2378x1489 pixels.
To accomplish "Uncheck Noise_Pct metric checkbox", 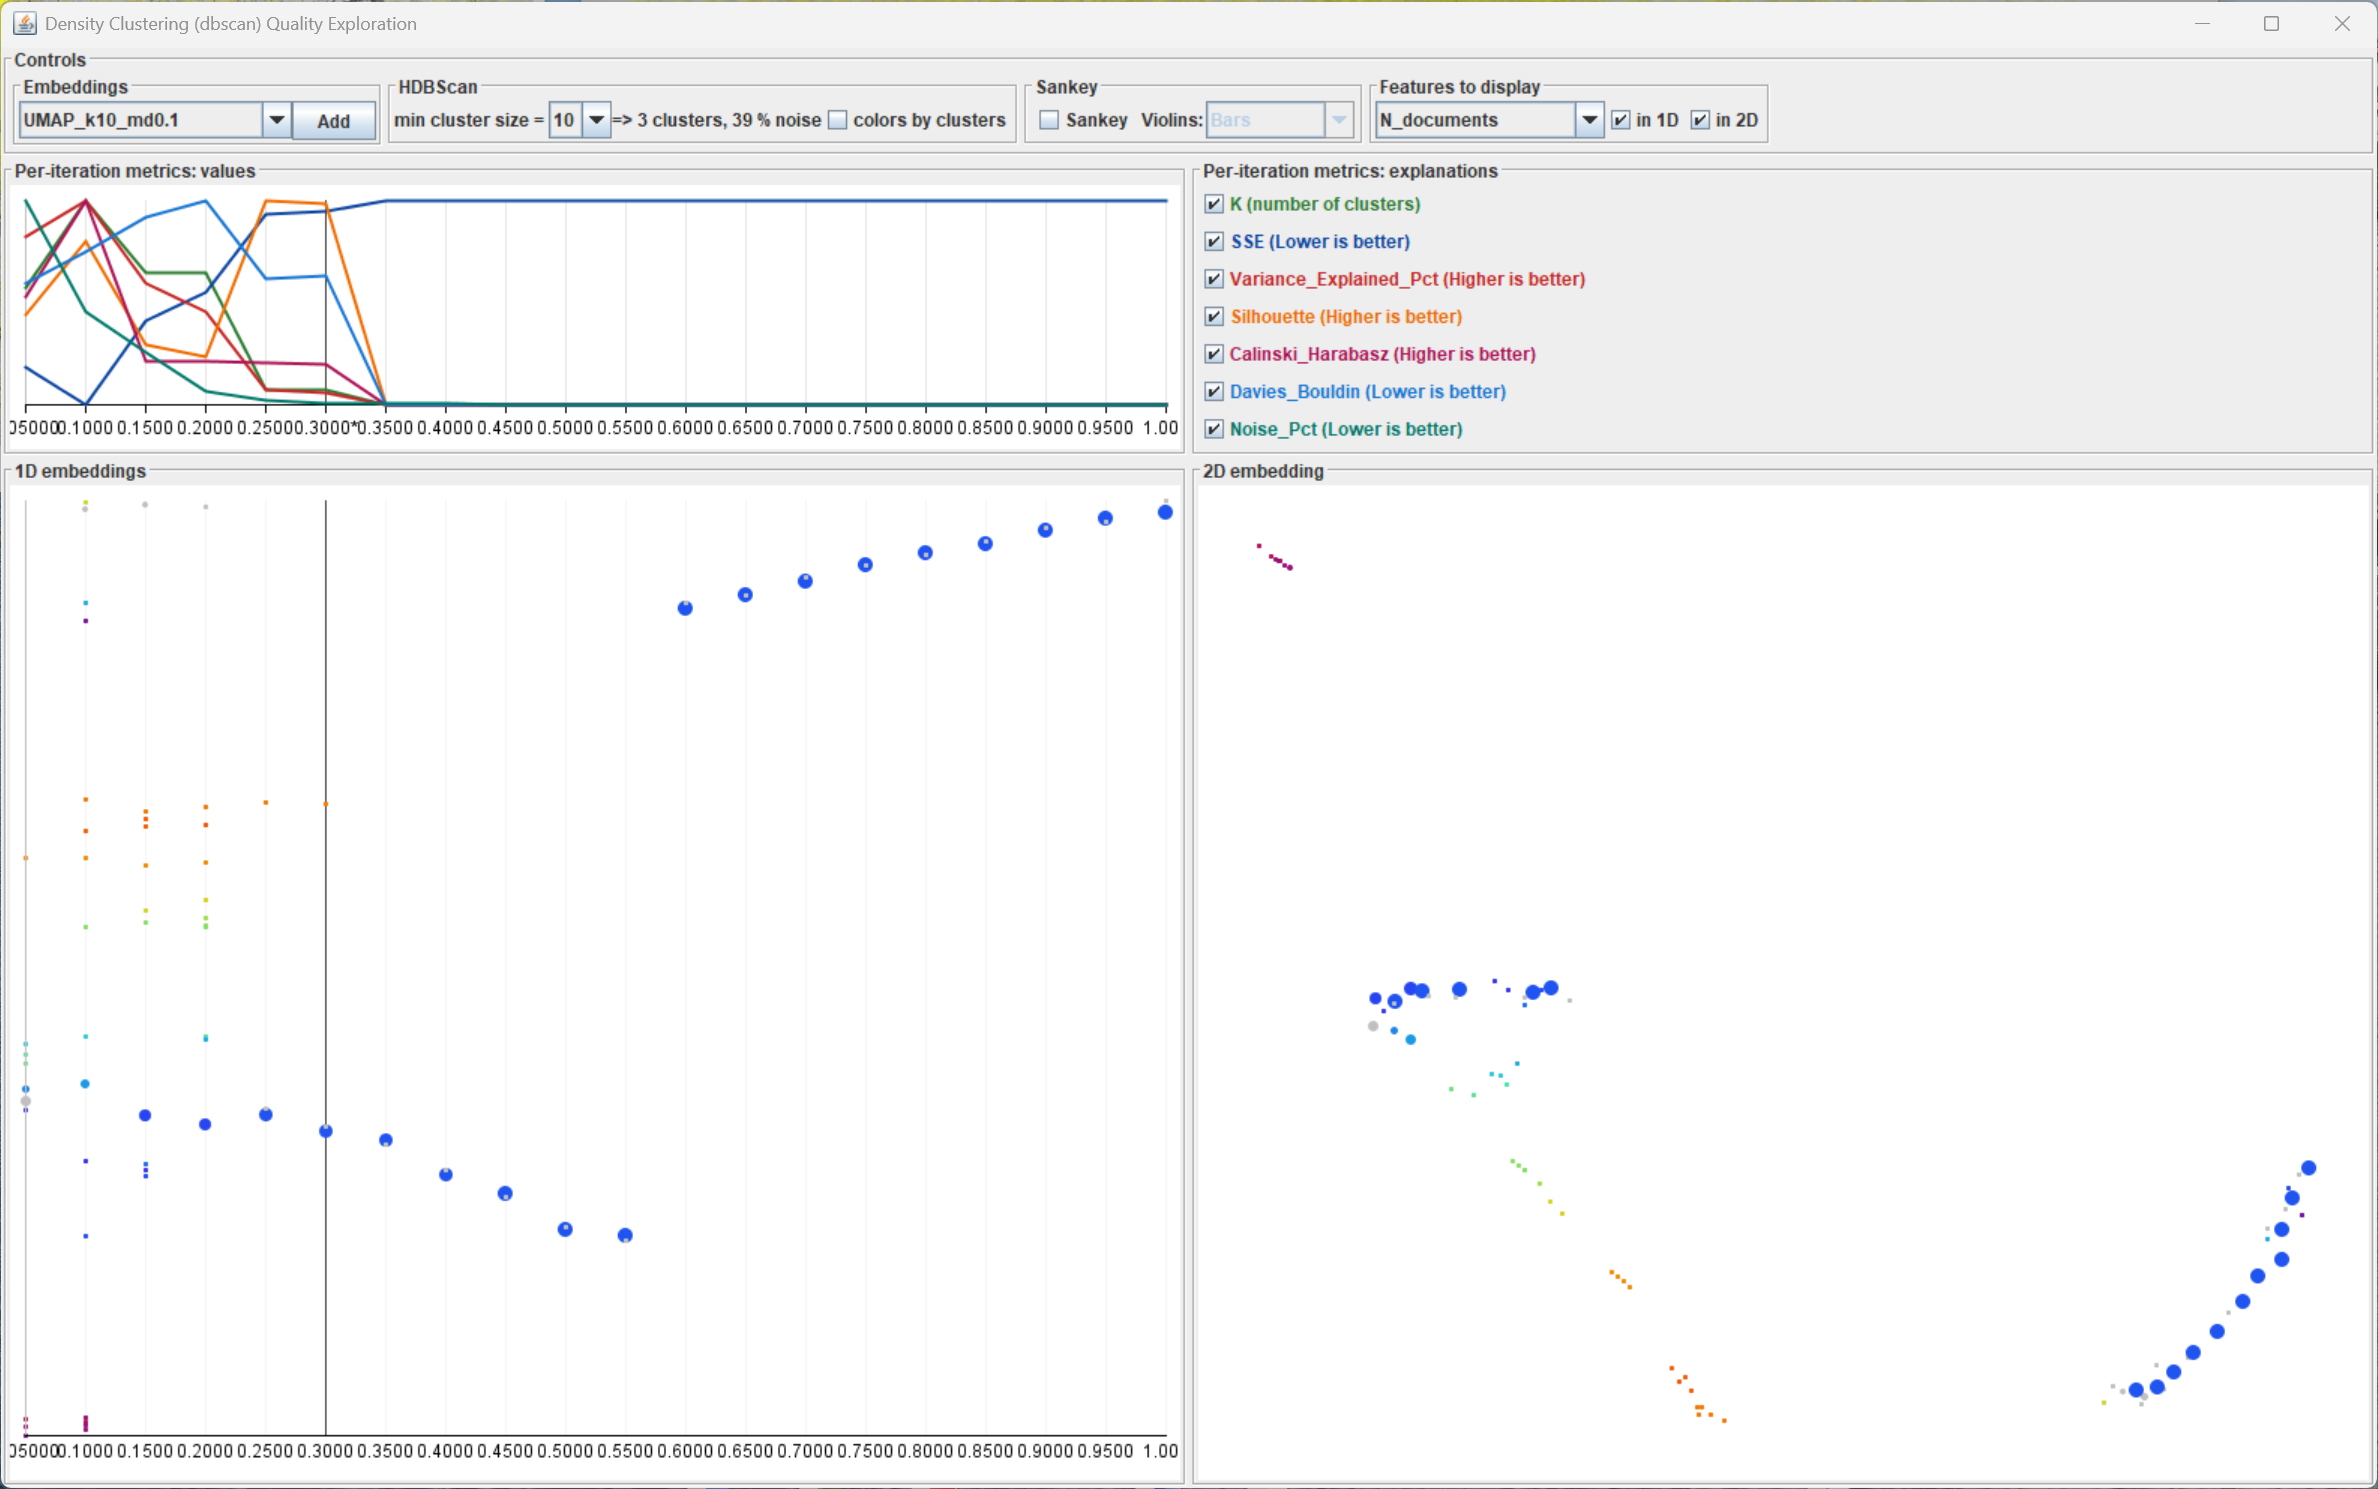I will (1214, 429).
